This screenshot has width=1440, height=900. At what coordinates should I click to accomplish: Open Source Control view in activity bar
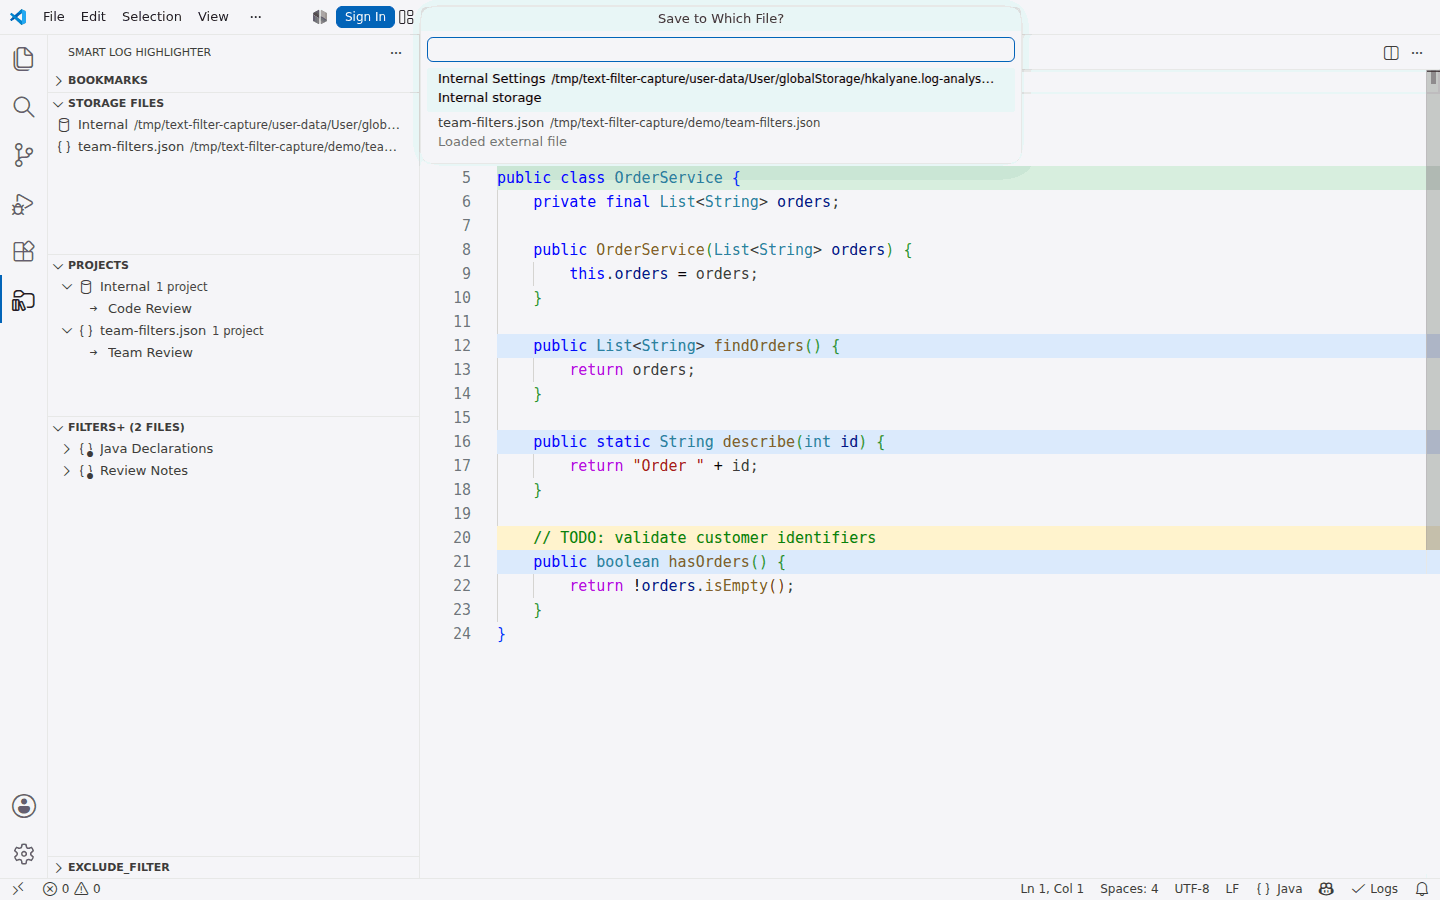pos(24,155)
